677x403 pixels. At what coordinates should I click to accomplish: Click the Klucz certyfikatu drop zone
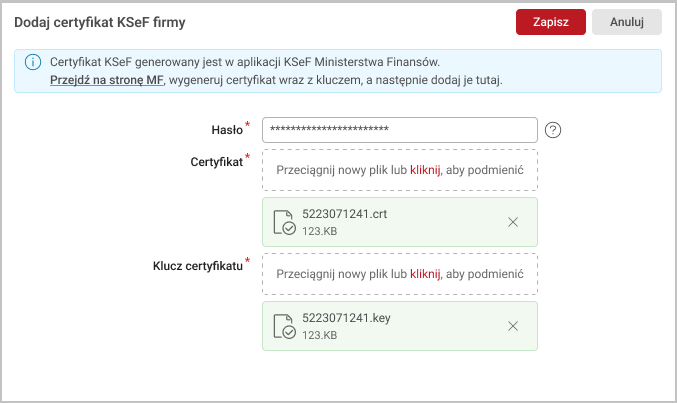[399, 273]
